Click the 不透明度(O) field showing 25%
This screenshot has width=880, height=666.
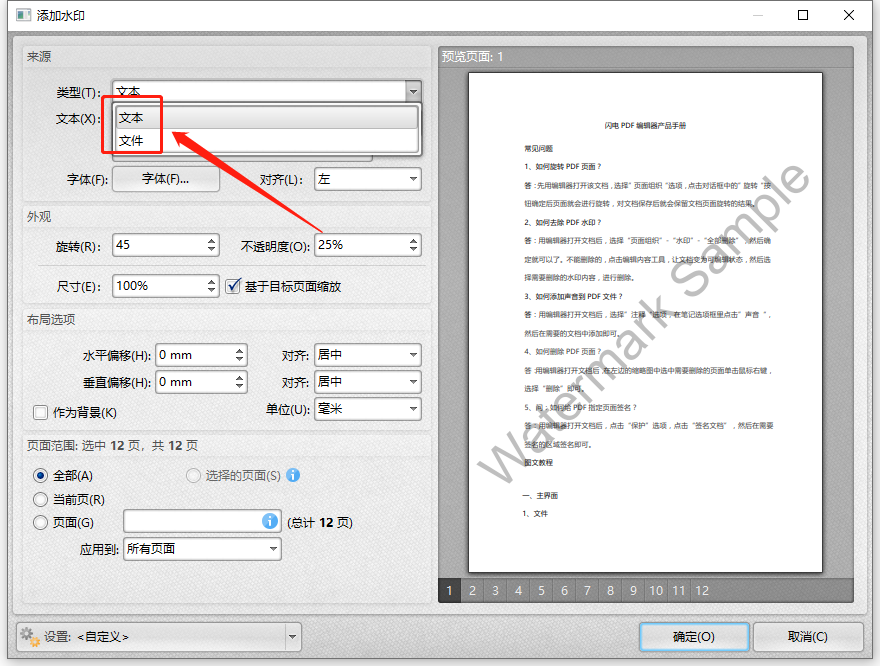(361, 245)
